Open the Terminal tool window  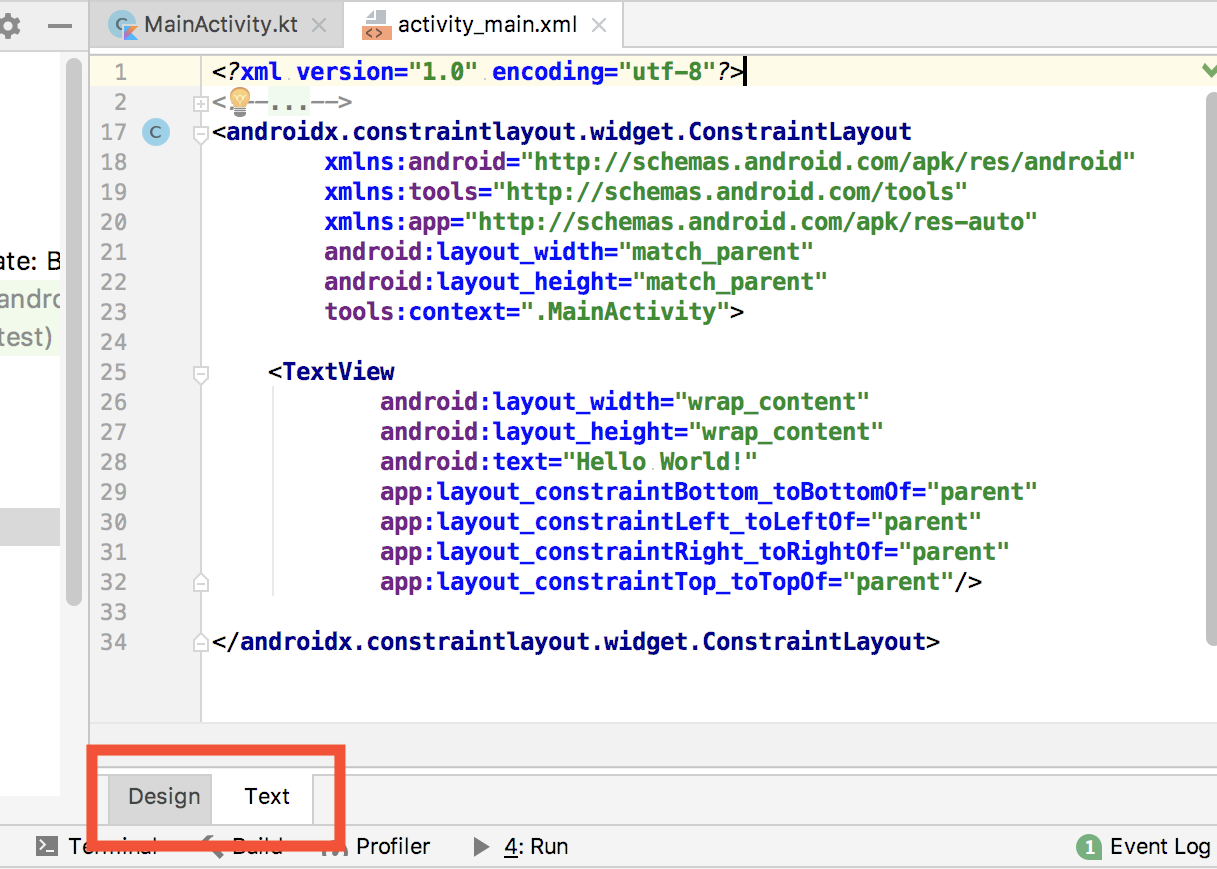(x=96, y=846)
